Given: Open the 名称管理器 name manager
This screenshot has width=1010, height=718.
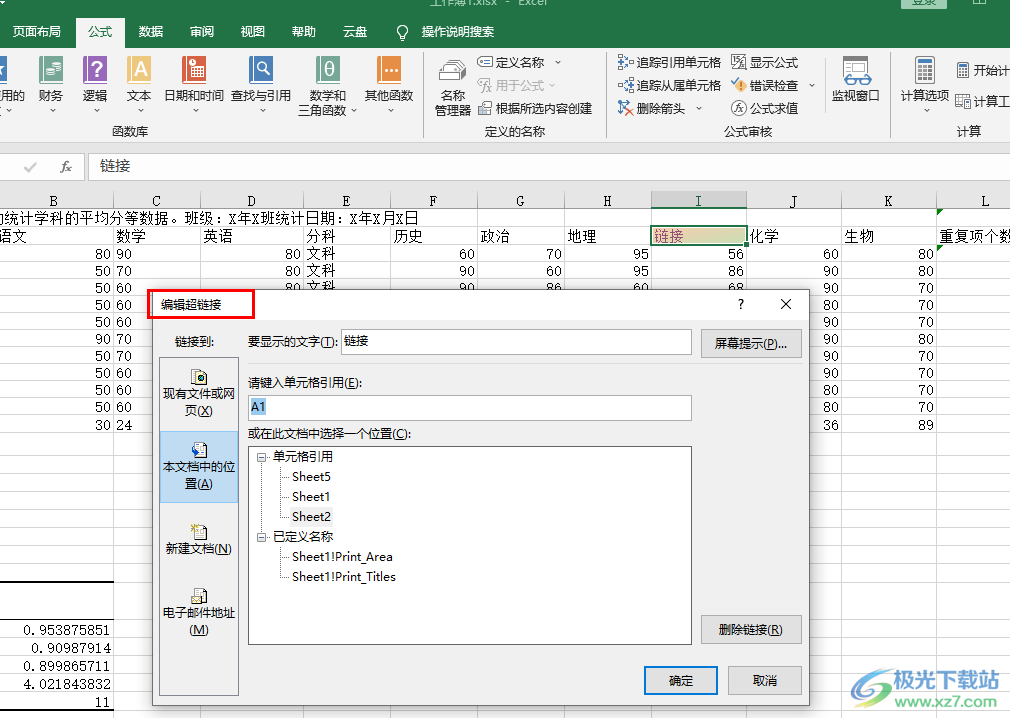Looking at the screenshot, I should pos(452,88).
